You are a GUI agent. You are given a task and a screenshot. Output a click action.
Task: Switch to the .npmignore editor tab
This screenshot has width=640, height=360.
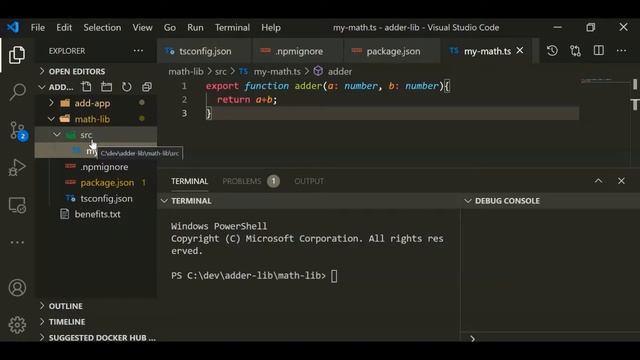point(298,51)
